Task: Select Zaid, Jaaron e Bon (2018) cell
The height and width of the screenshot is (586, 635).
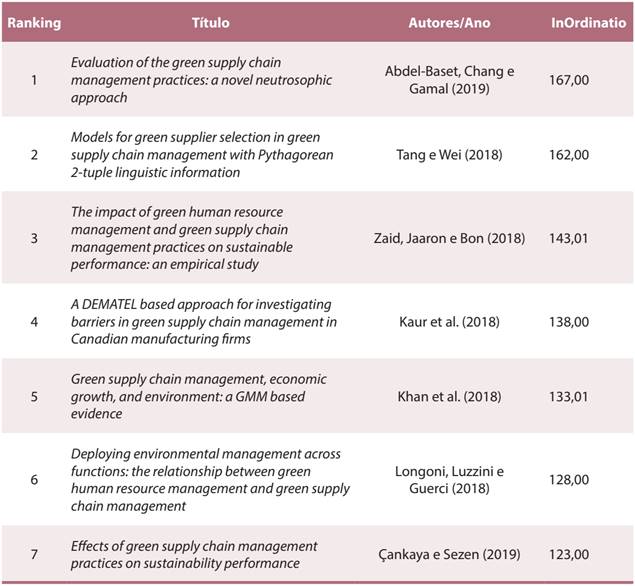Action: (449, 238)
